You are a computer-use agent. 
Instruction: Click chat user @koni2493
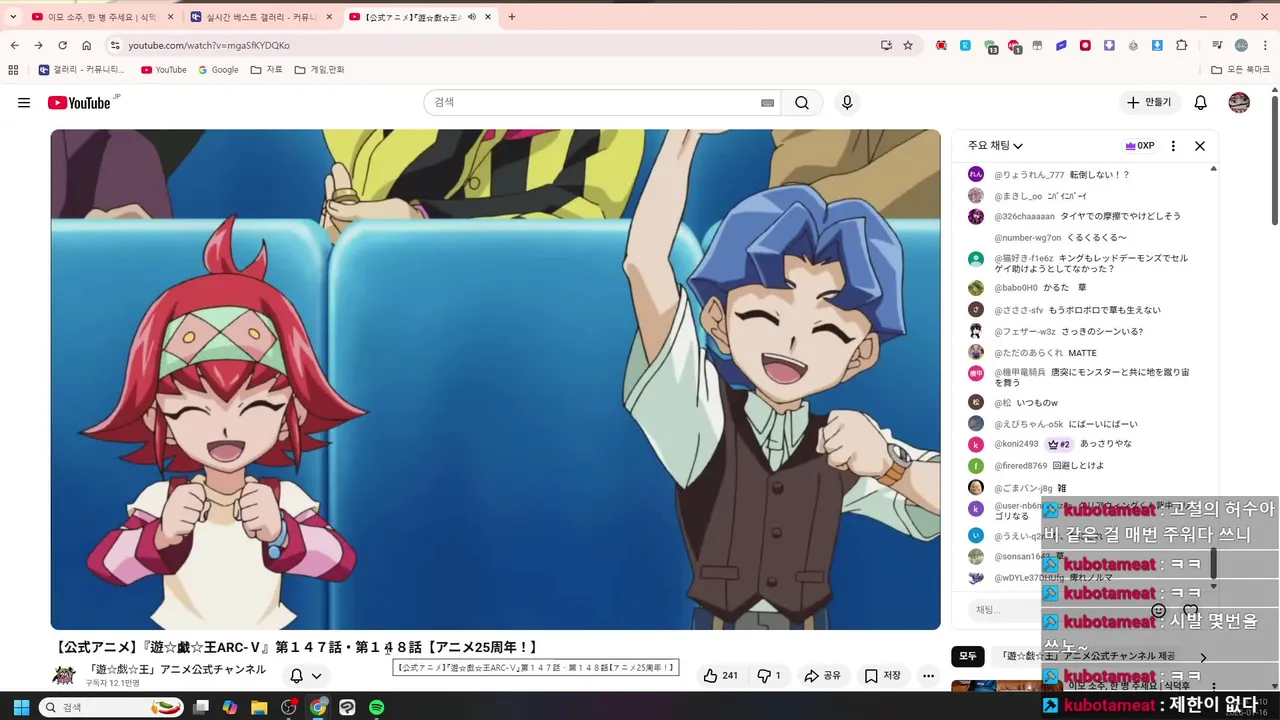pos(1016,444)
